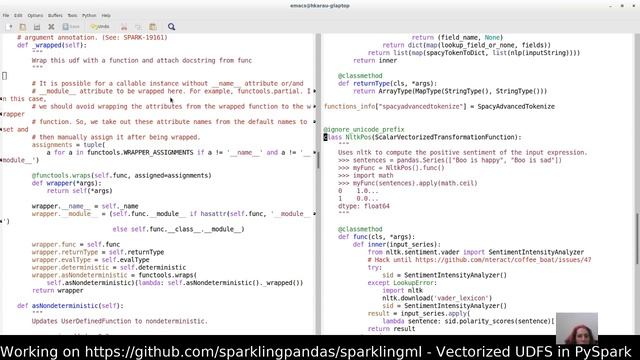The width and height of the screenshot is (640, 360).
Task: Click 'wrapper.deterministic = self.deterministic' line
Action: (109, 267)
